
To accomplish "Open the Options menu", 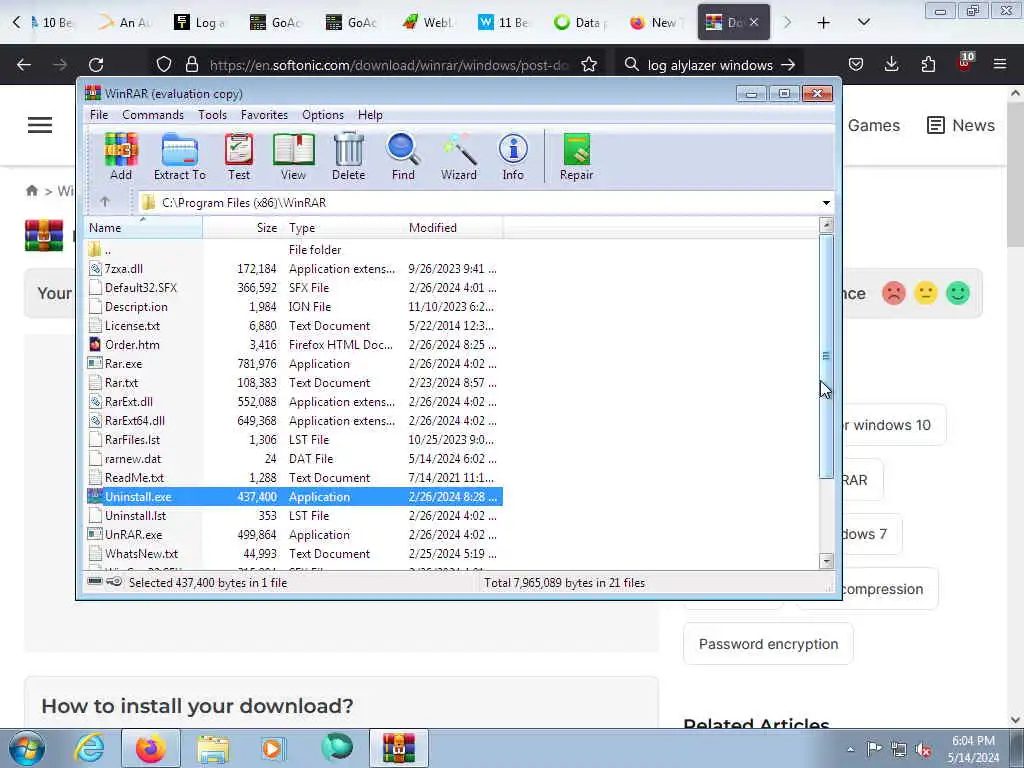I will pos(323,115).
